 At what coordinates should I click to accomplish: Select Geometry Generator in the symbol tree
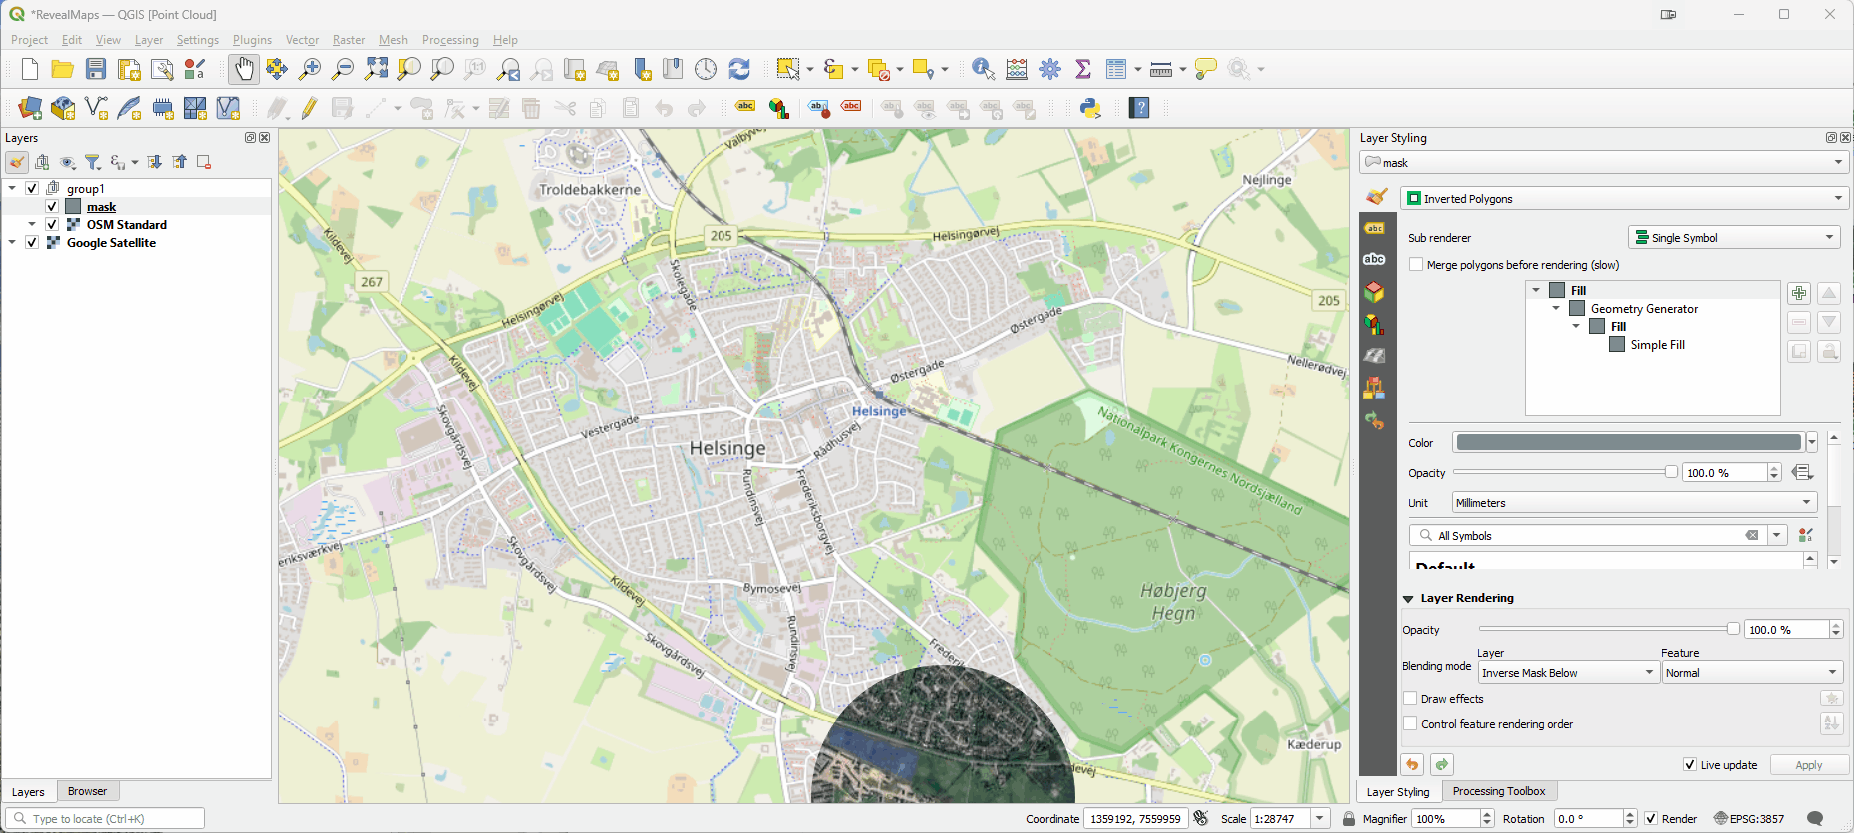click(x=1644, y=309)
